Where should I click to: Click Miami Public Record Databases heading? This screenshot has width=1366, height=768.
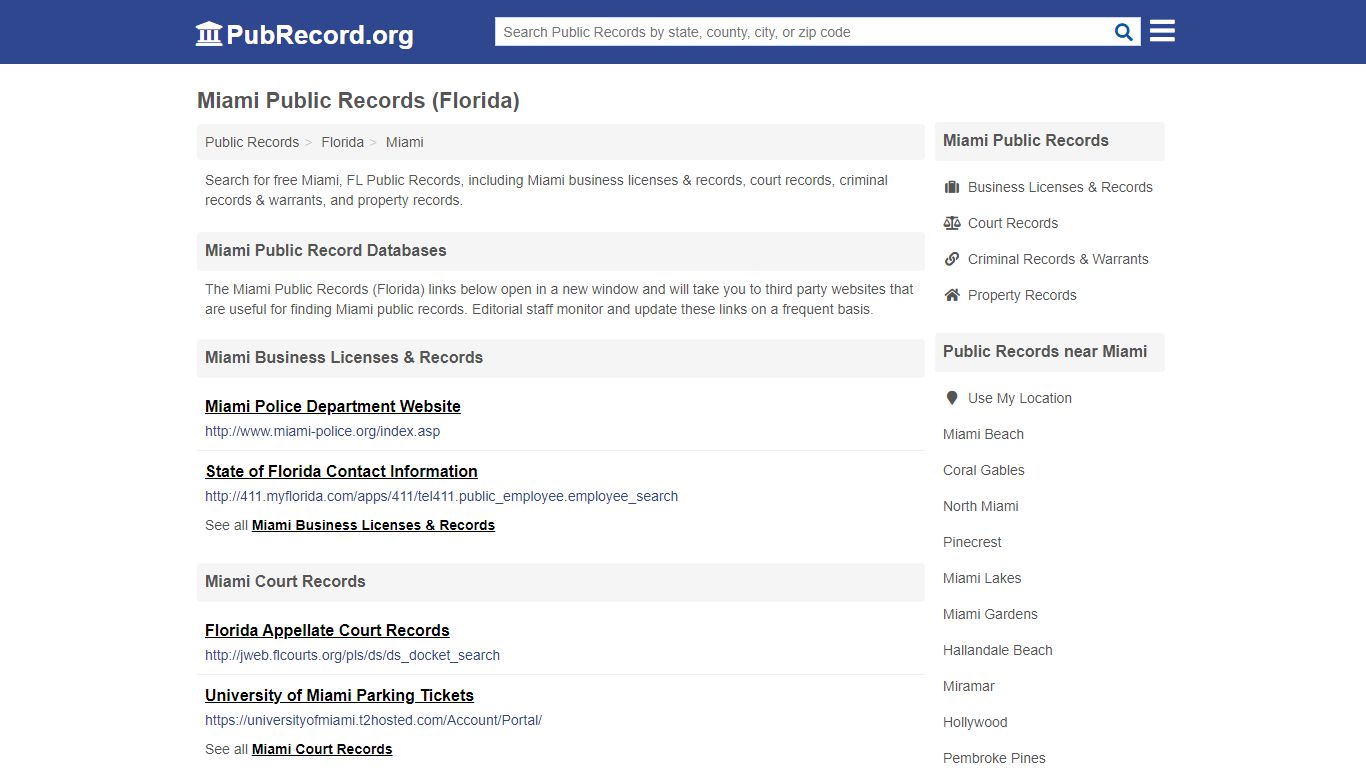(x=326, y=251)
